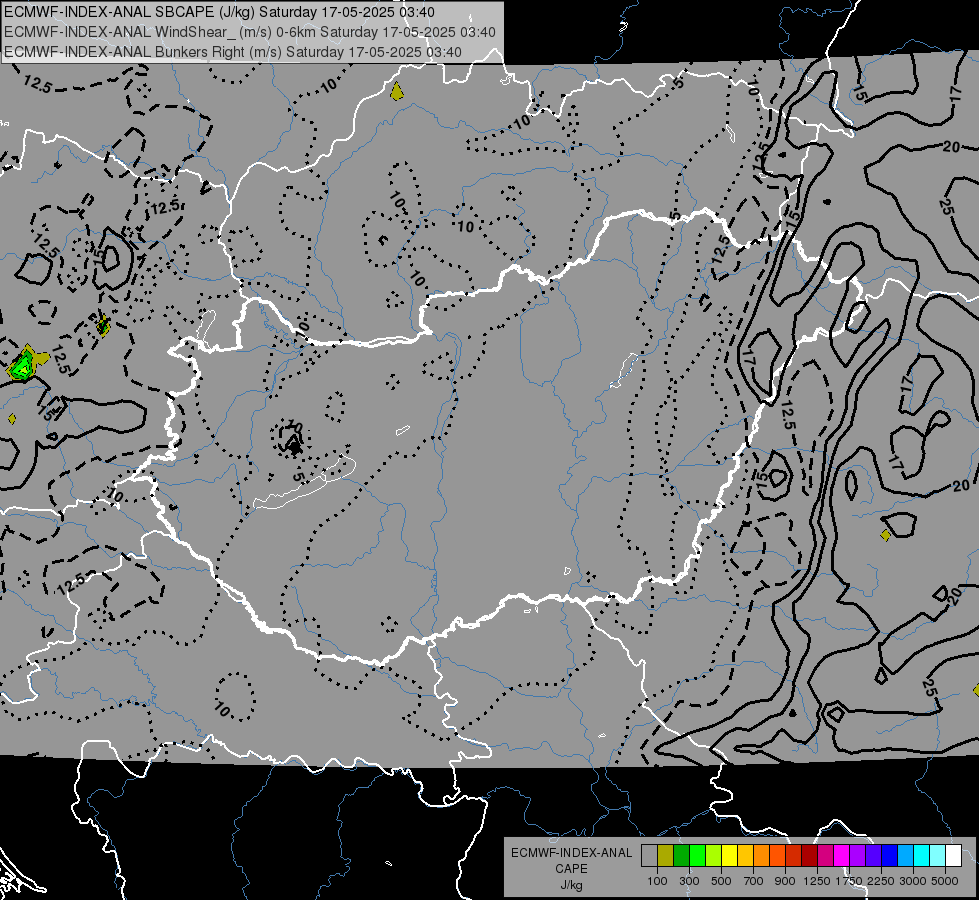Select the orange-red legend swatch

(x=777, y=855)
